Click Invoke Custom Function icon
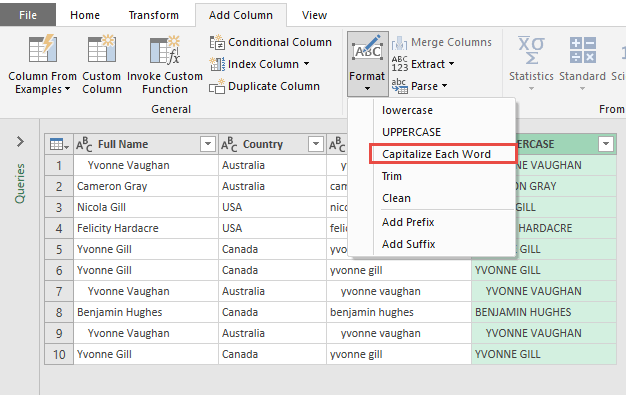This screenshot has height=395, width=626. coord(165,49)
